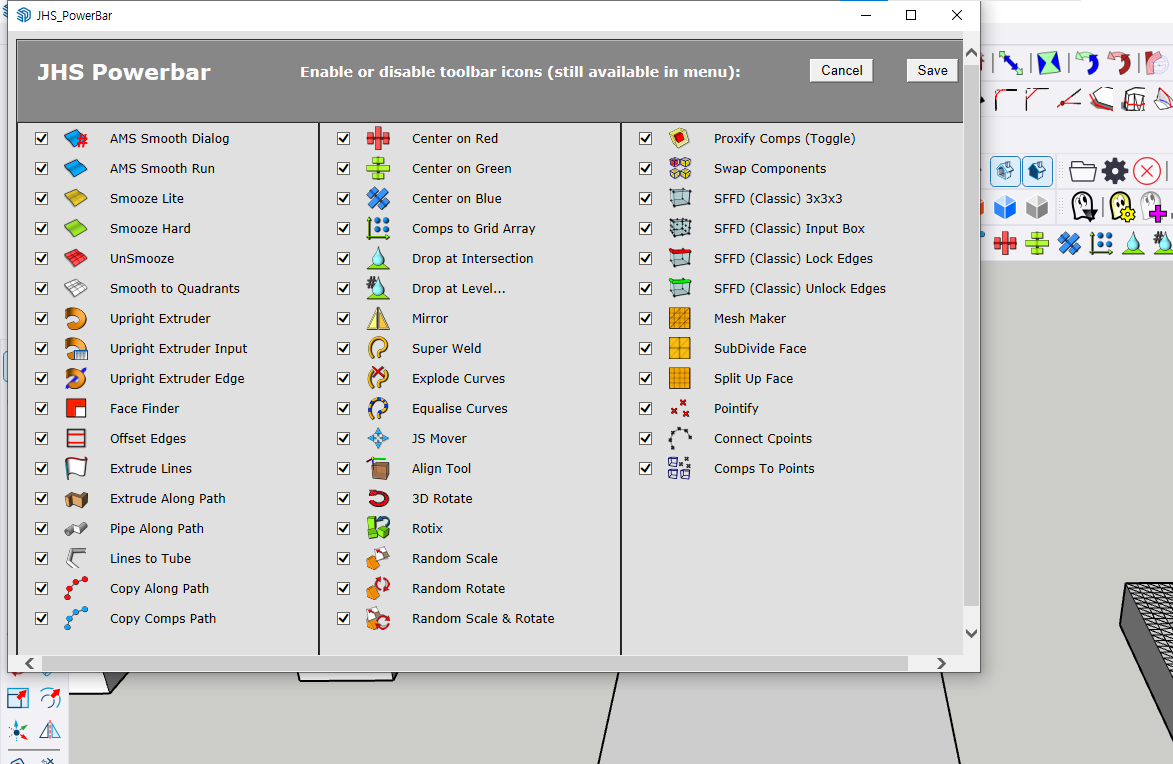
Task: Click the "Copy Comps Path" label
Action: point(163,618)
